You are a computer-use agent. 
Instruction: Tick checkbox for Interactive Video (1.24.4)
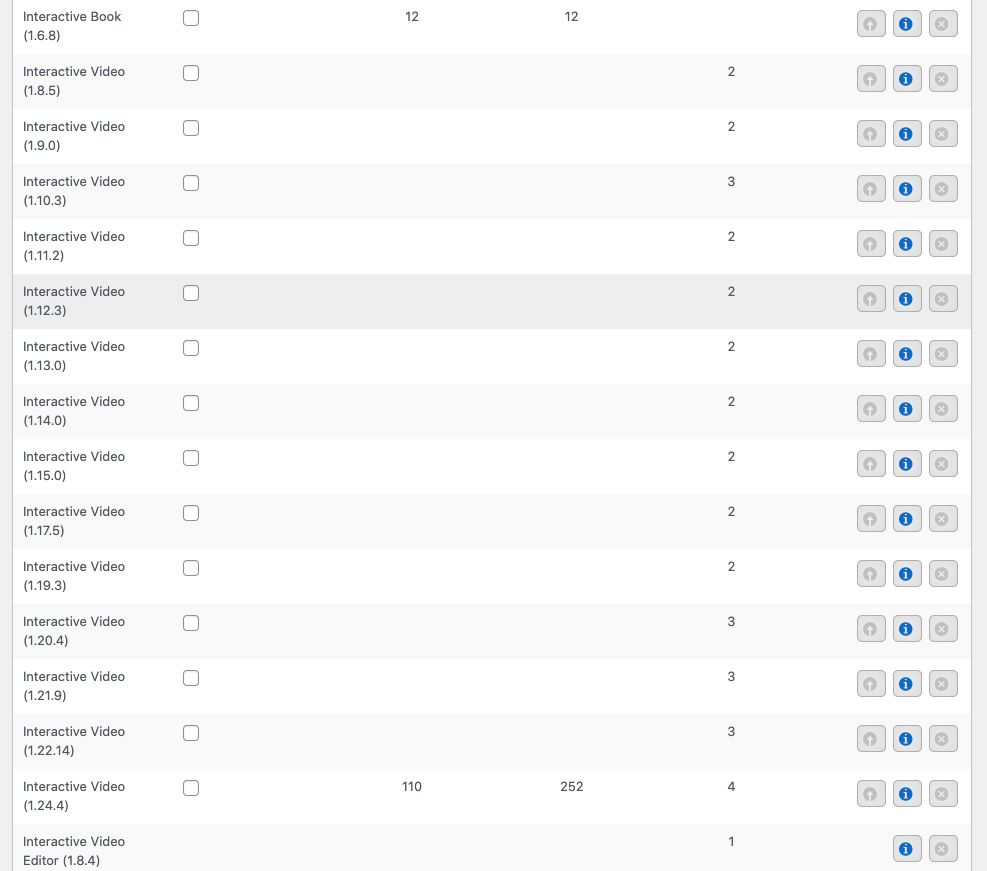[x=191, y=788]
